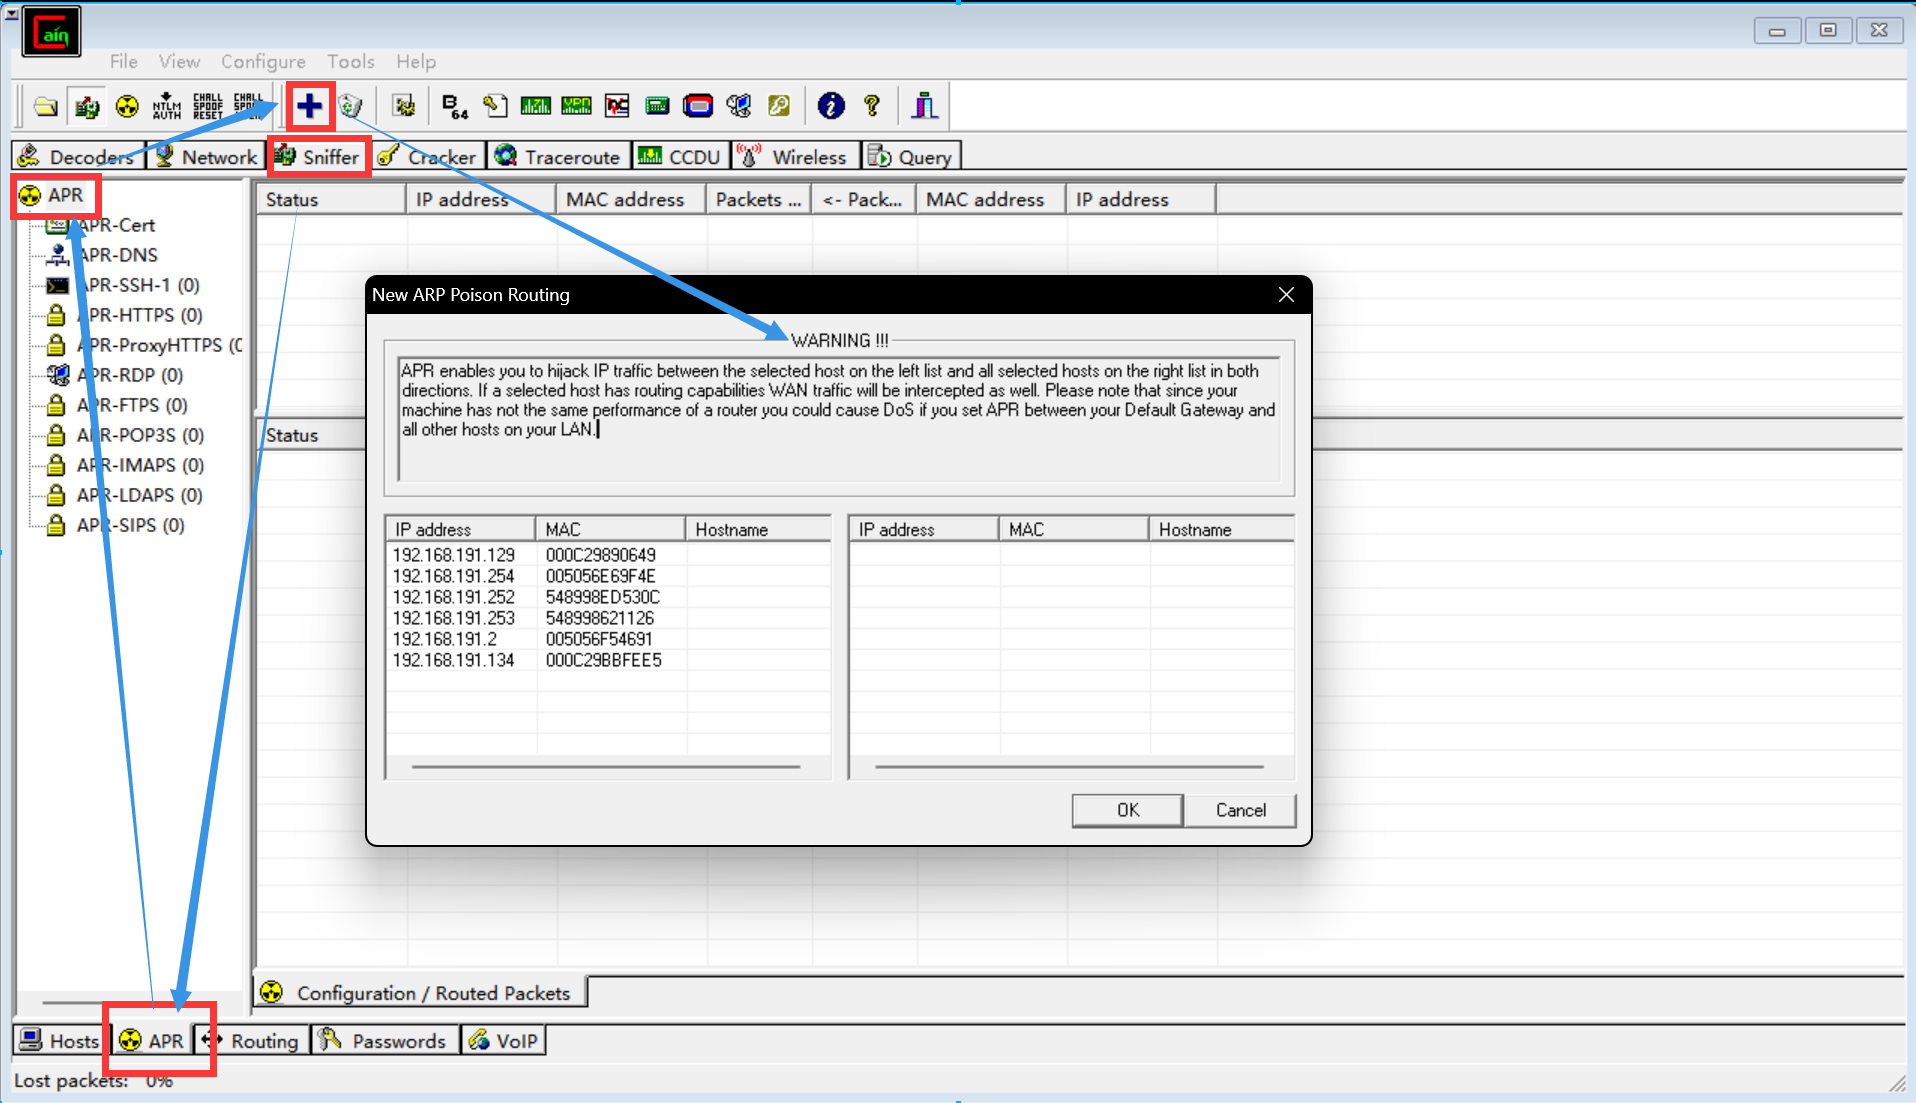Open the Configure menu

point(263,62)
